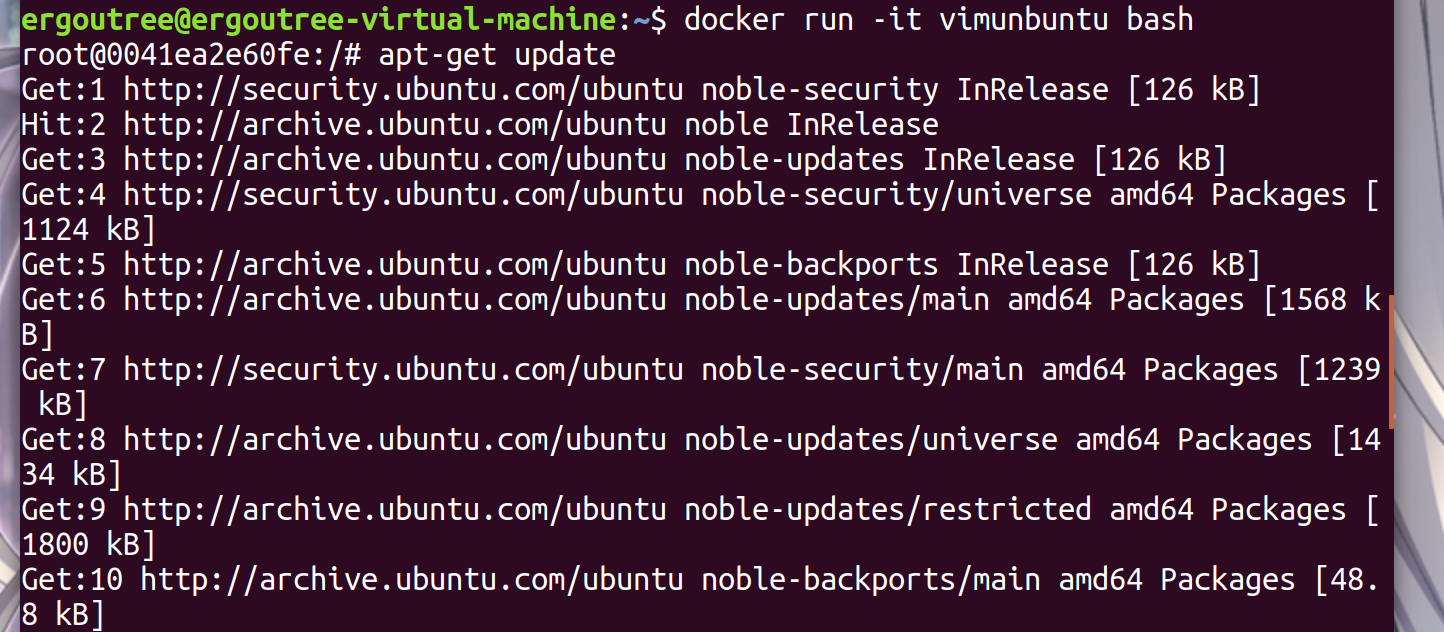Open the Get:9 archive.ubuntu.com URL
The image size is (1444, 632).
(x=395, y=510)
